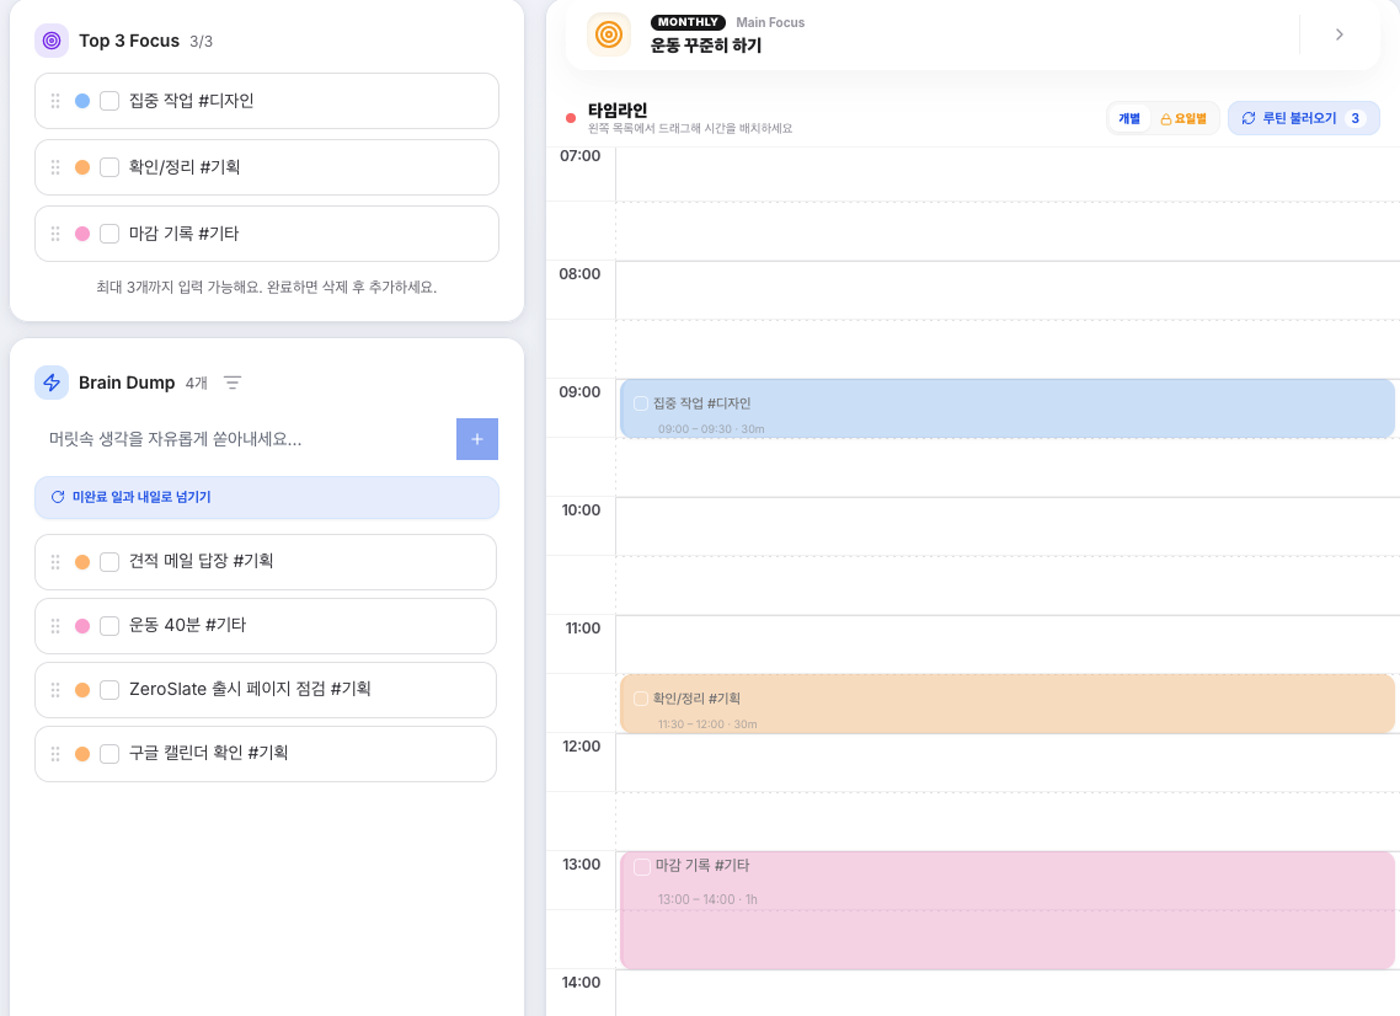Check the 13:00 마감 기록 timeline block checkbox
This screenshot has width=1400, height=1016.
coord(642,866)
